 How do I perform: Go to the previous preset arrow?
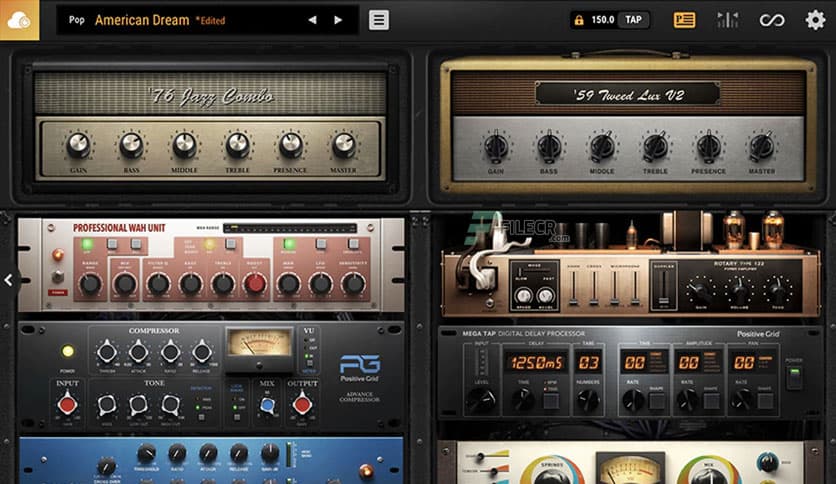[x=312, y=20]
